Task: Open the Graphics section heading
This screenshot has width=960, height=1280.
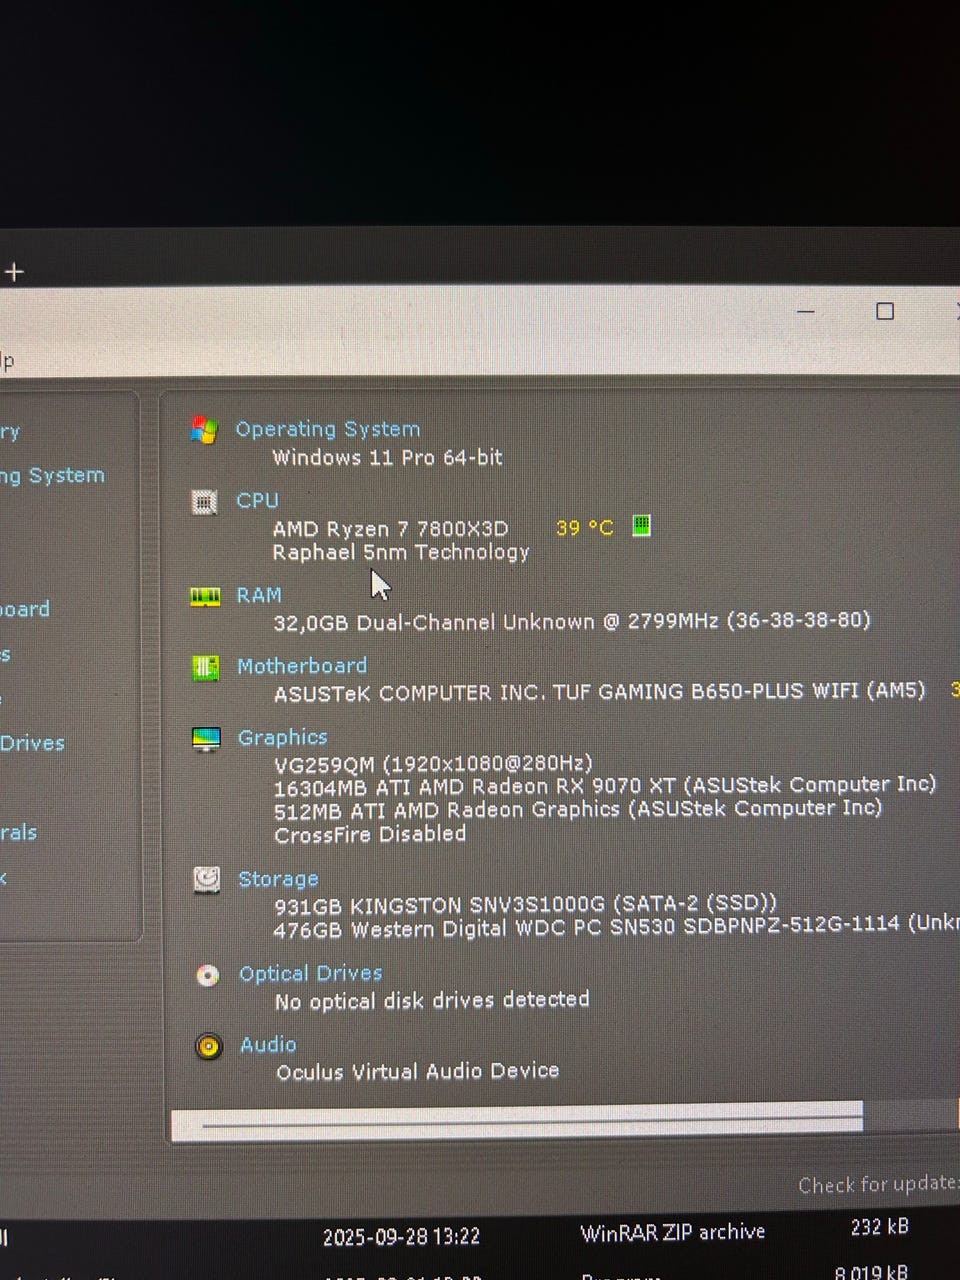Action: (283, 737)
